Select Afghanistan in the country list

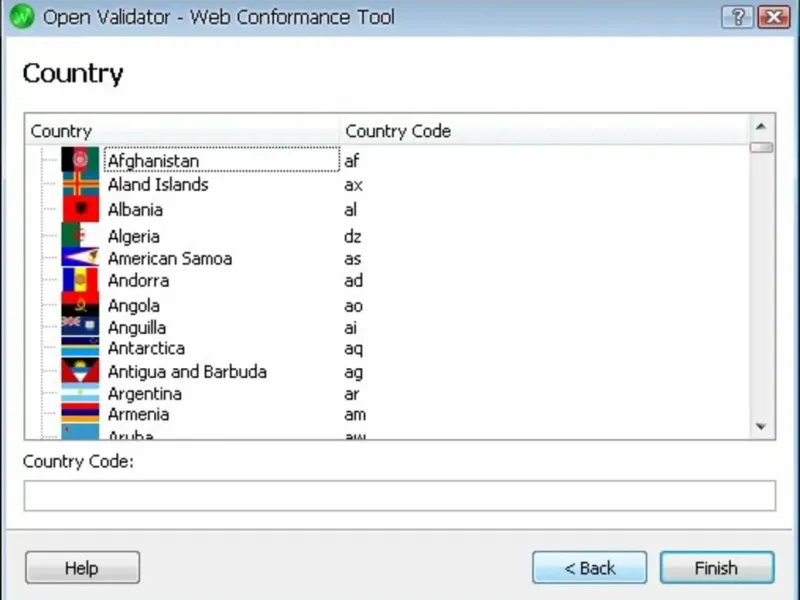point(153,161)
